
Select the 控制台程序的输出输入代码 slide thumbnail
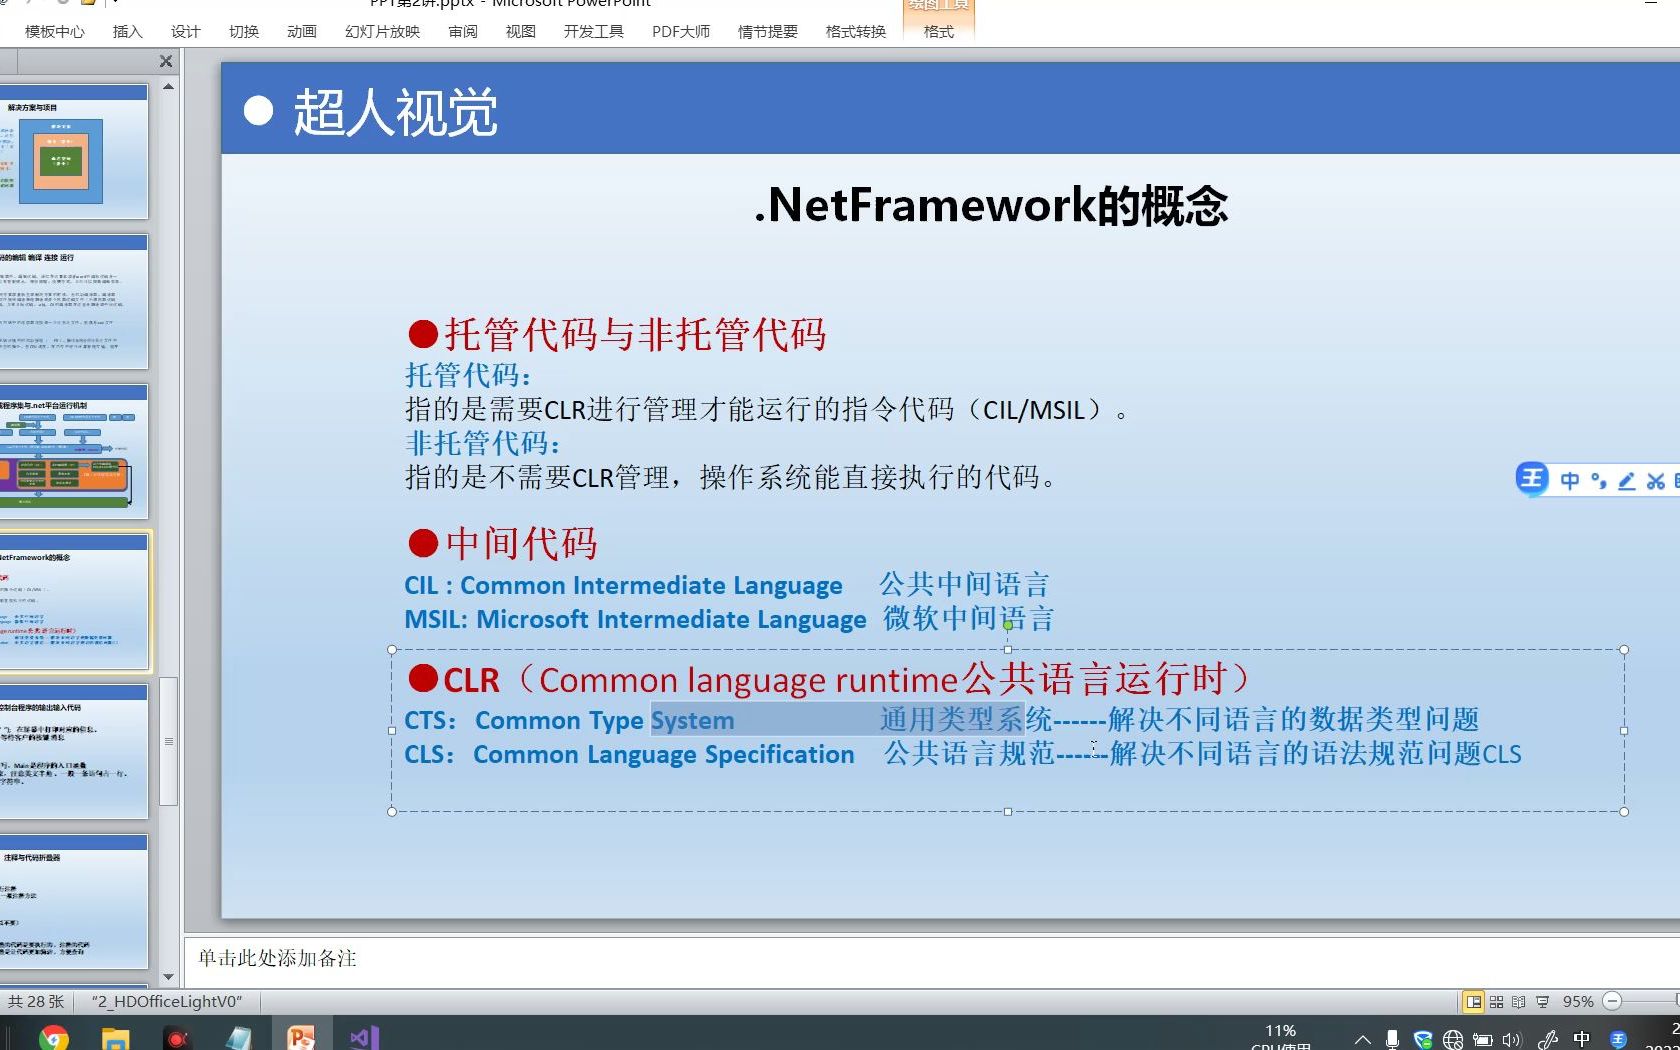click(x=73, y=752)
